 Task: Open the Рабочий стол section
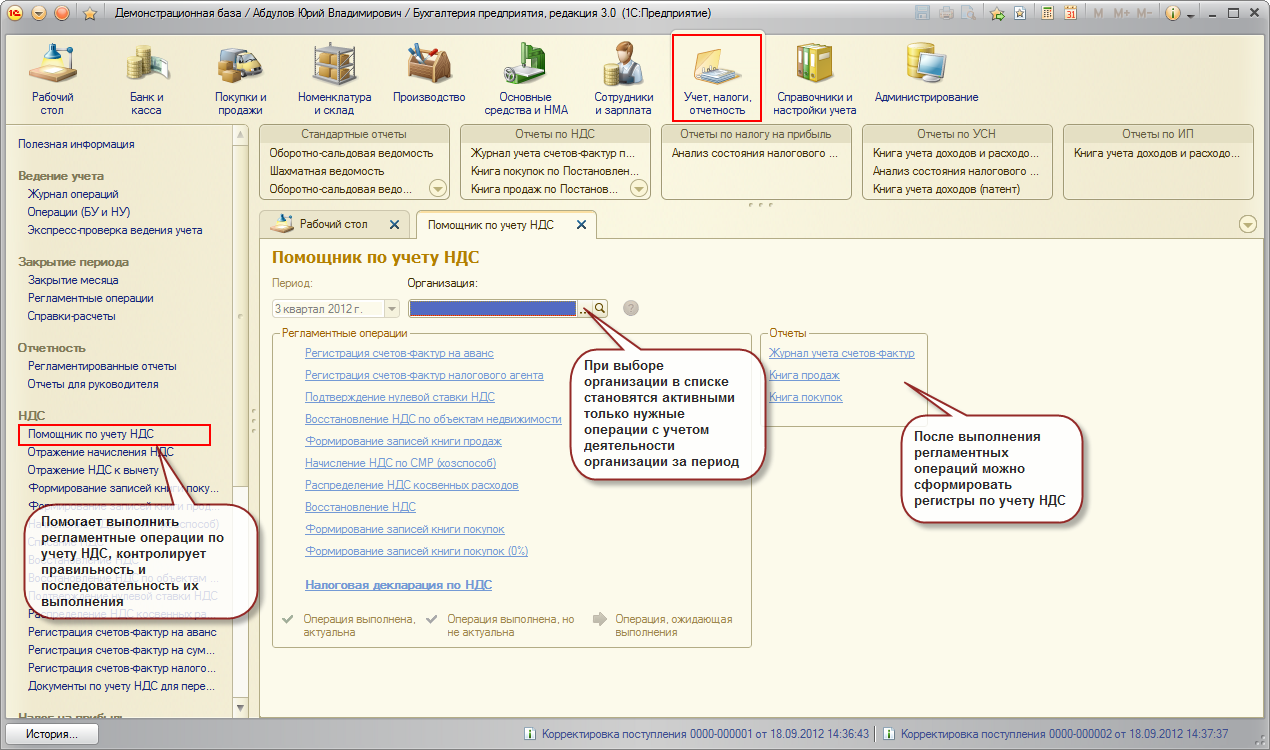pos(52,80)
